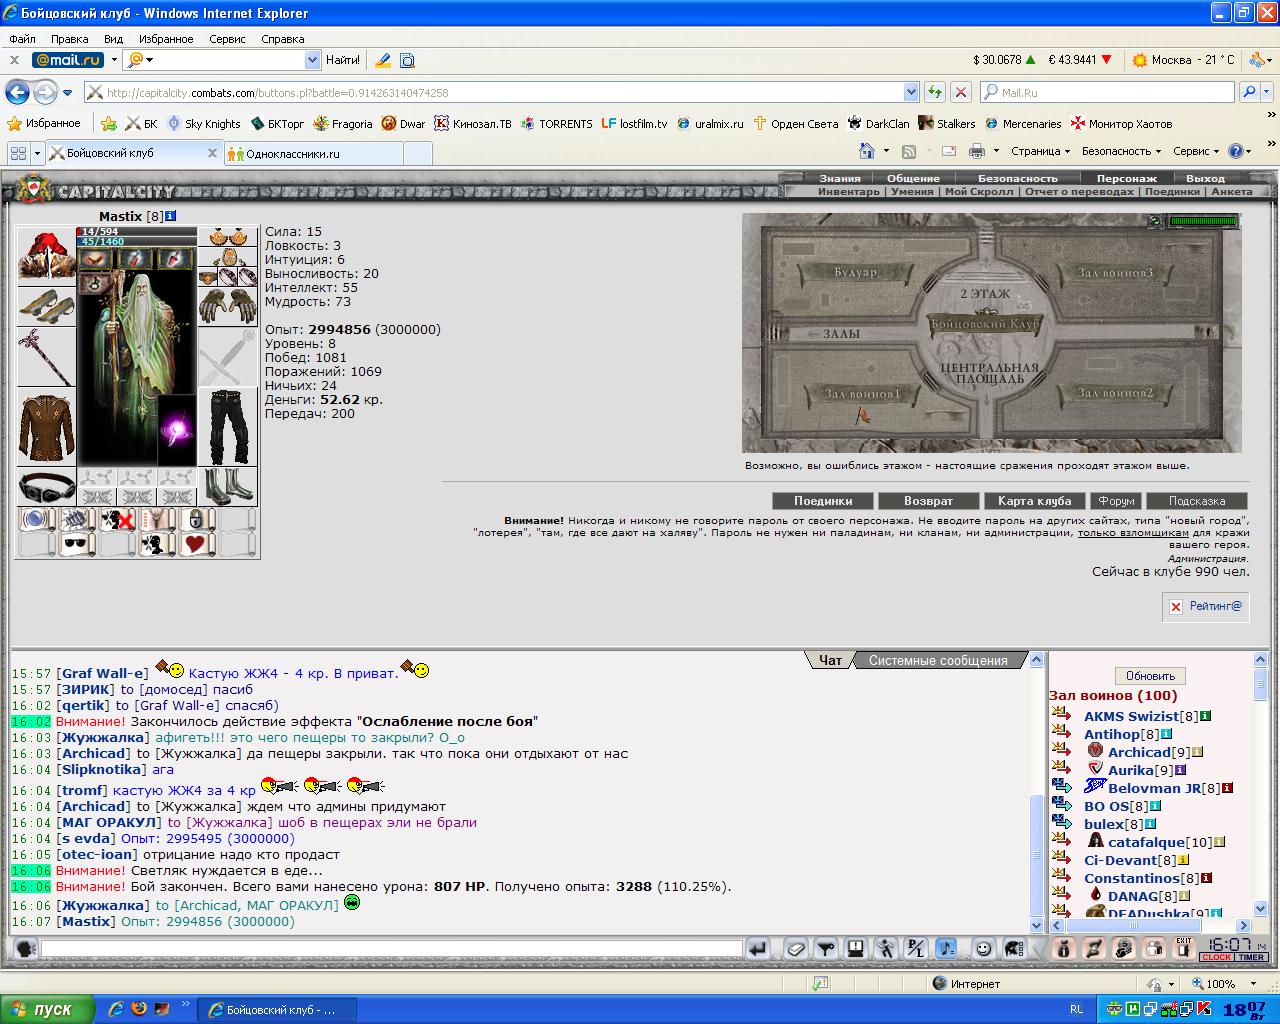1280x1024 pixels.
Task: Open the Знания menu
Action: (840, 179)
